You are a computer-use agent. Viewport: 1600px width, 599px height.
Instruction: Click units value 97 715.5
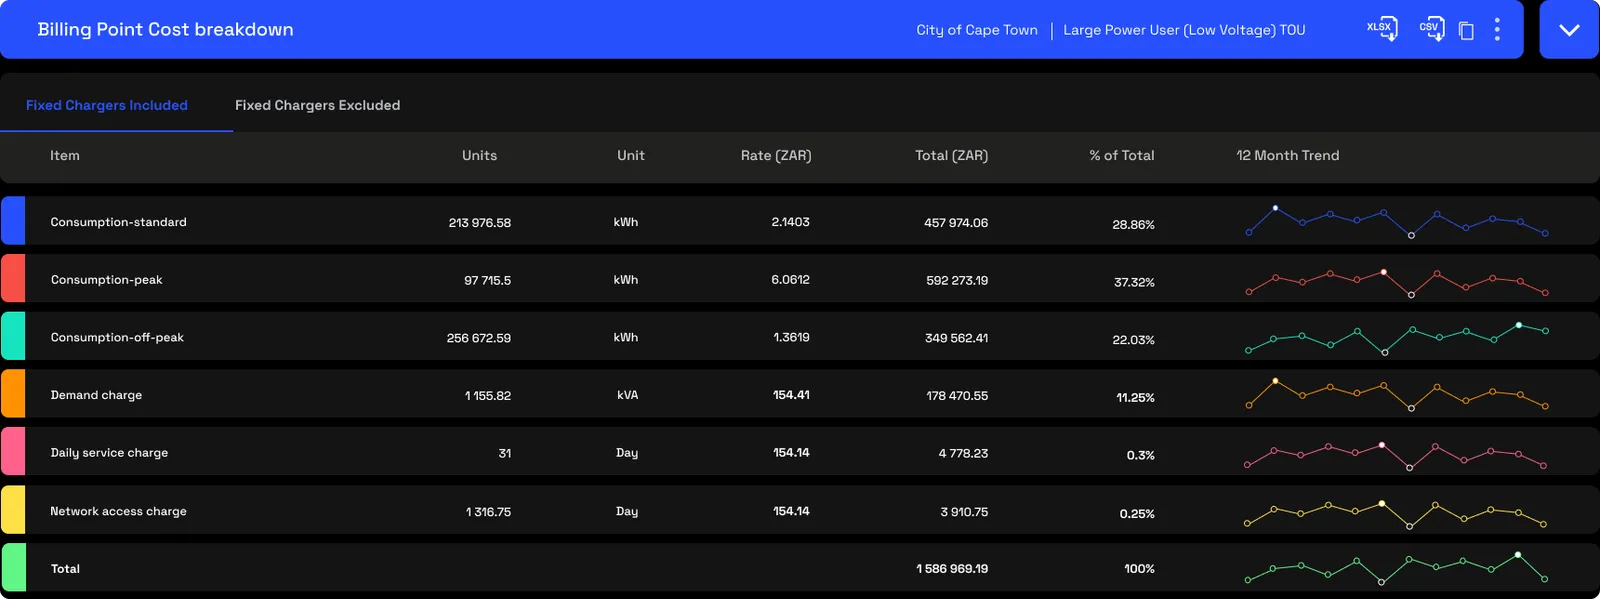487,281
